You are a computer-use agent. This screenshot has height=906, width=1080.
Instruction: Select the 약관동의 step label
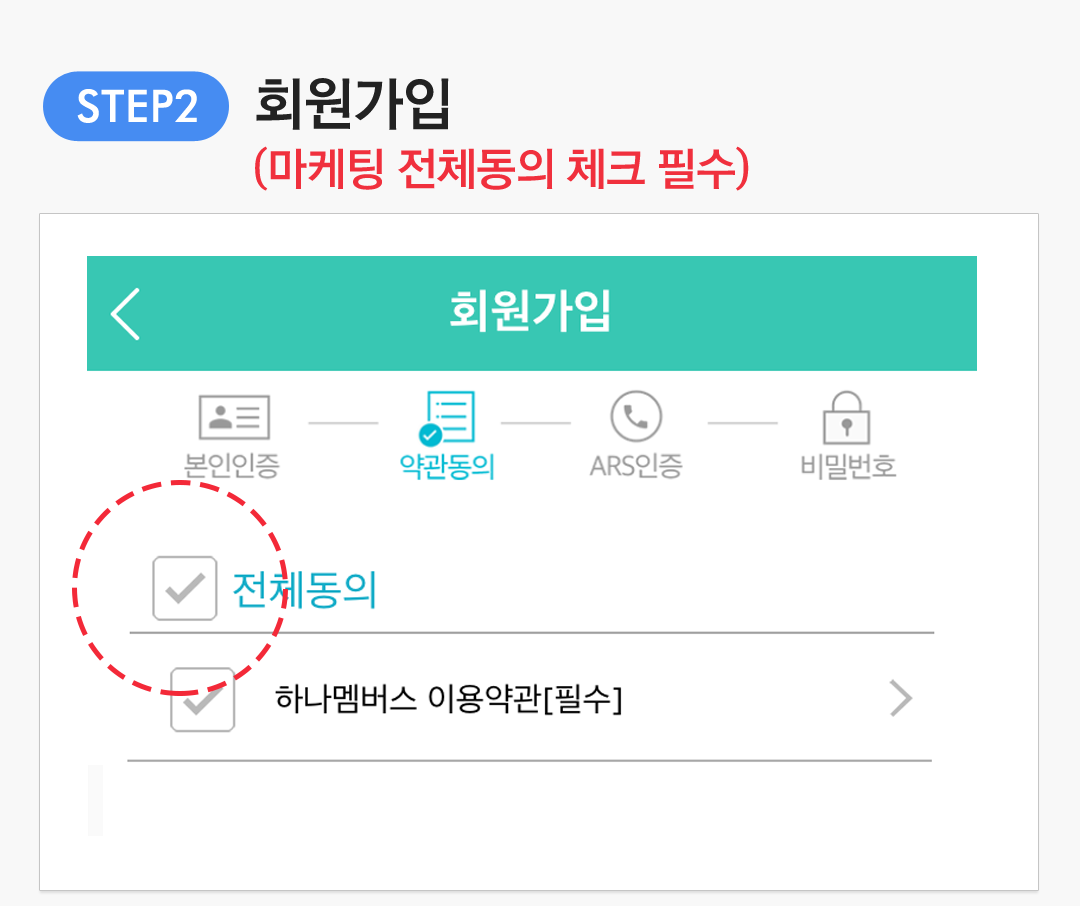click(x=447, y=466)
